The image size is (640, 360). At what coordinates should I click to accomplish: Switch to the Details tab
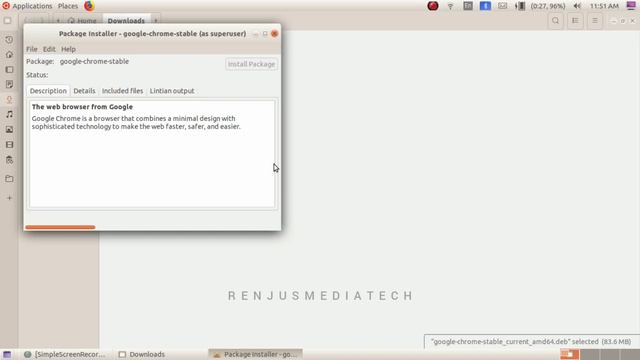pos(84,91)
